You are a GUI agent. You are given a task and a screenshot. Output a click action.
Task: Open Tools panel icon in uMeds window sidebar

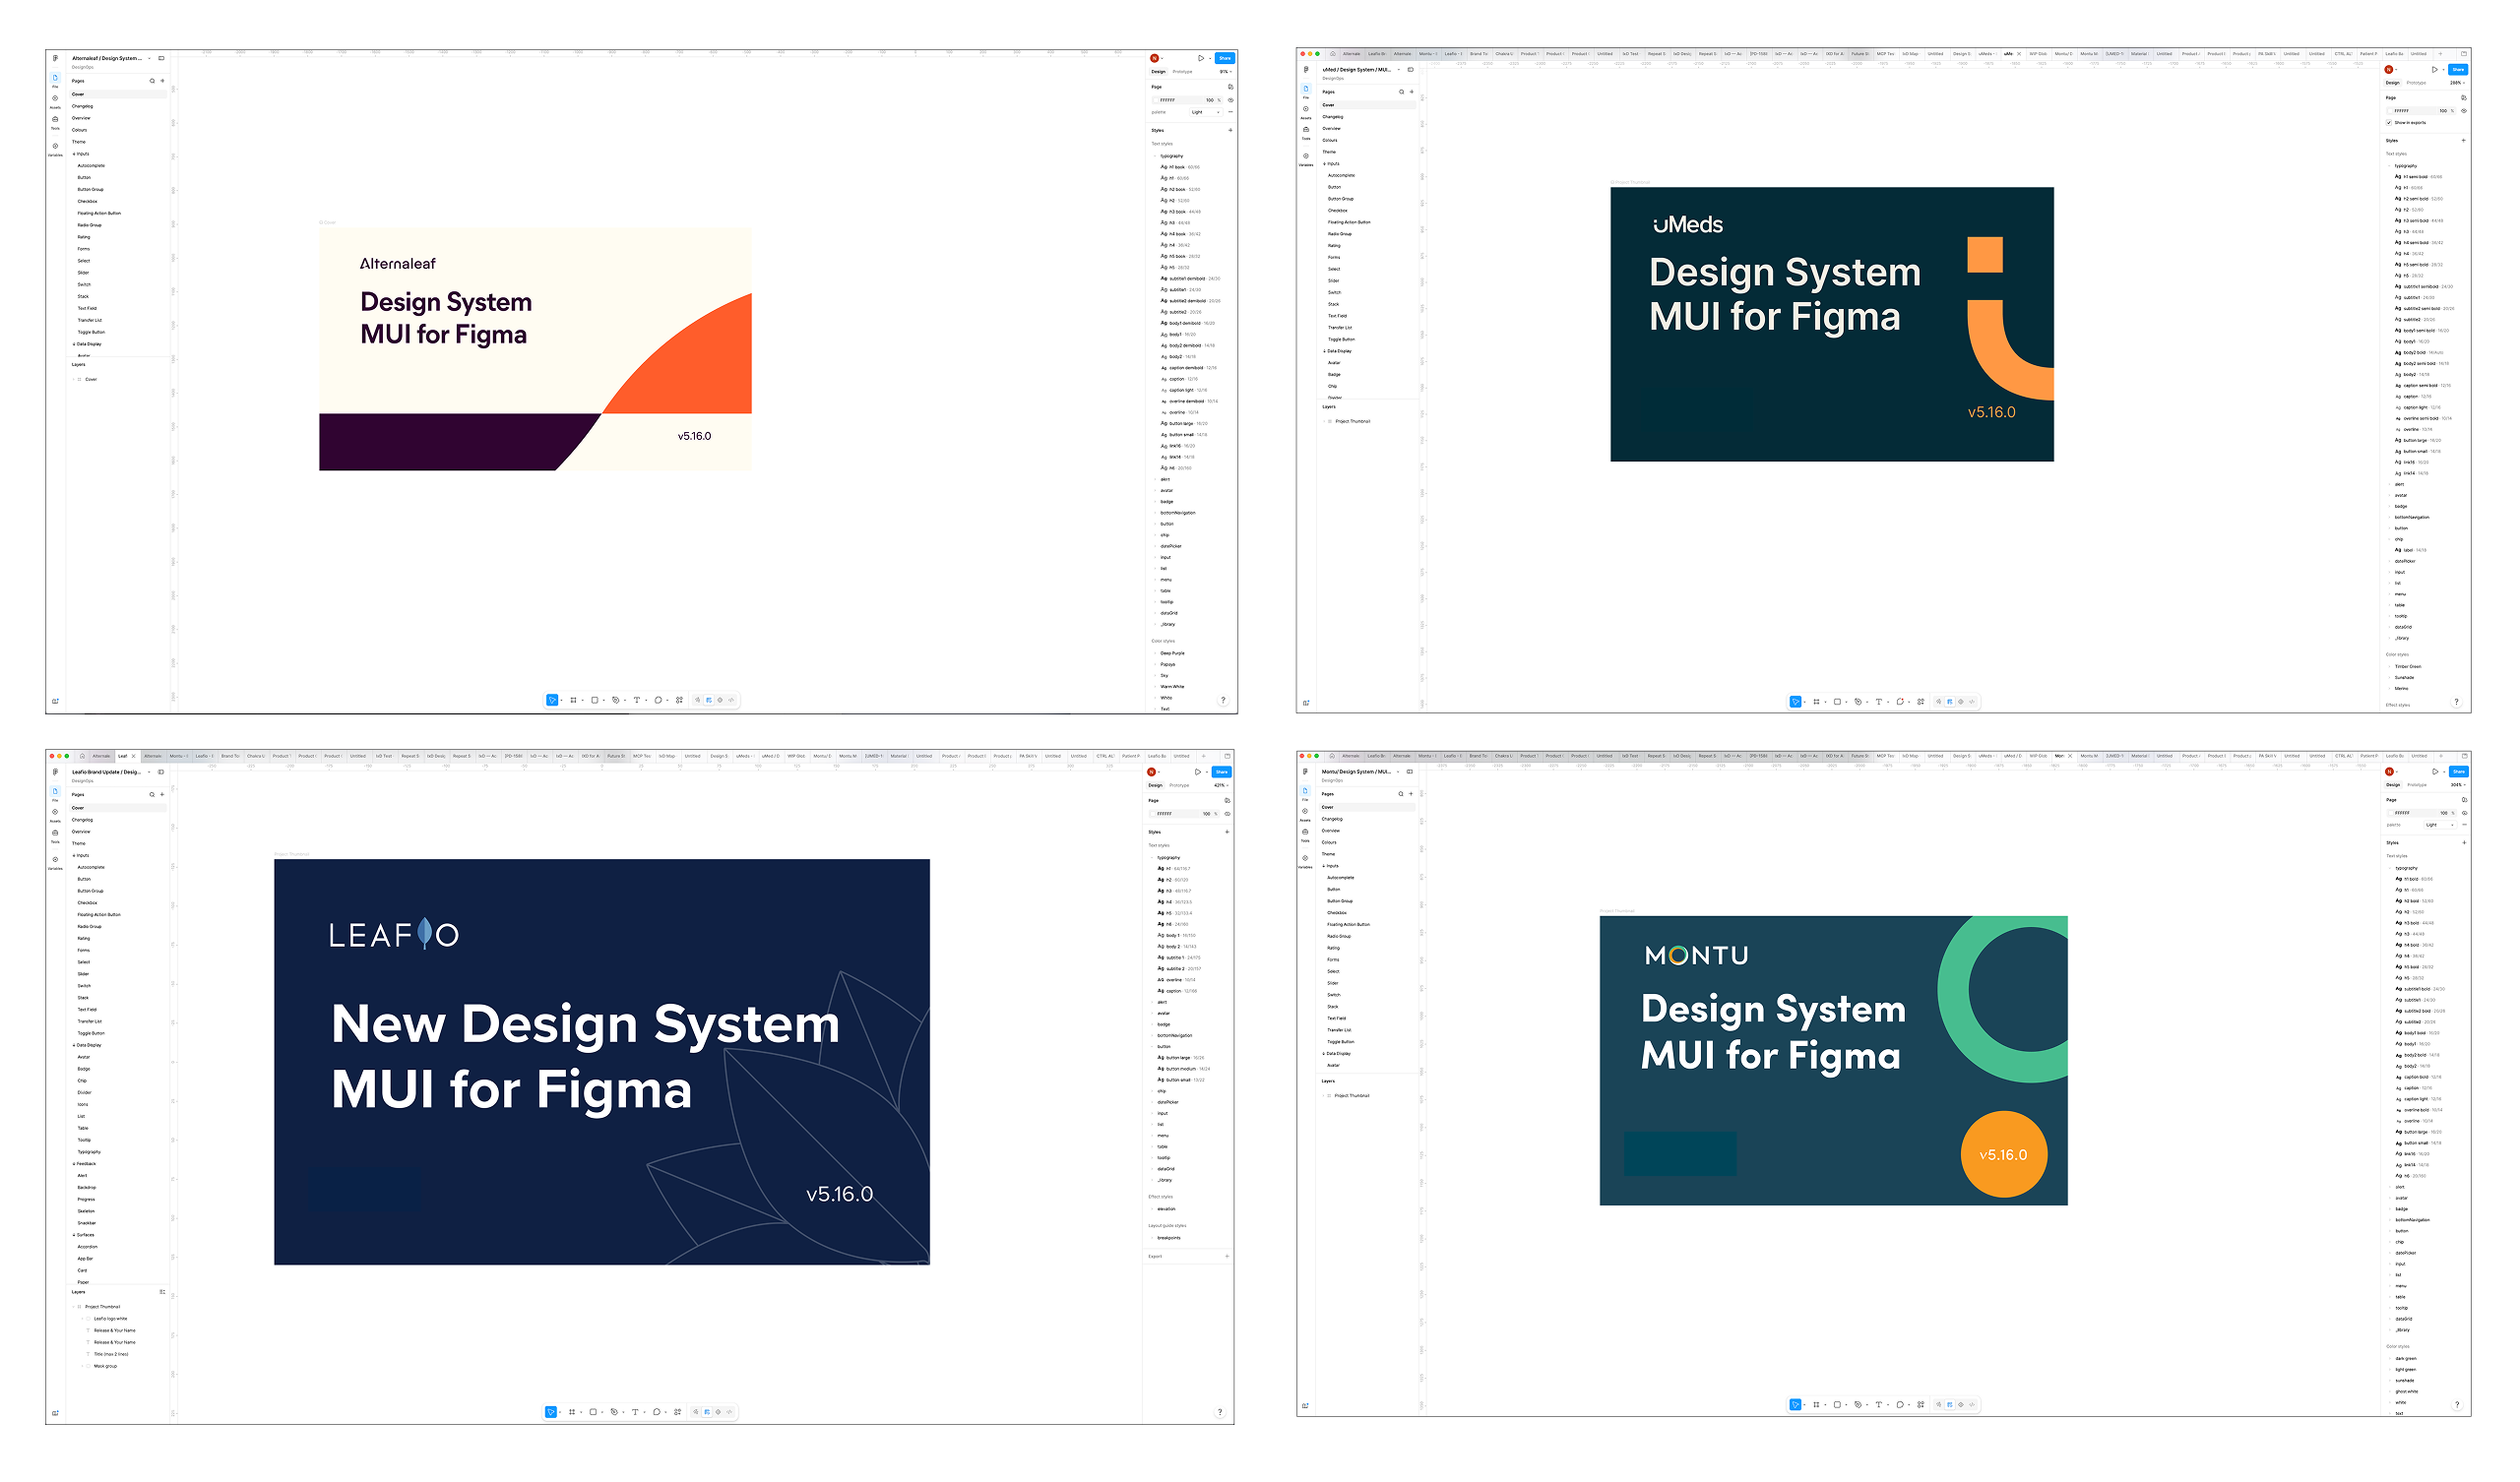tap(1306, 131)
